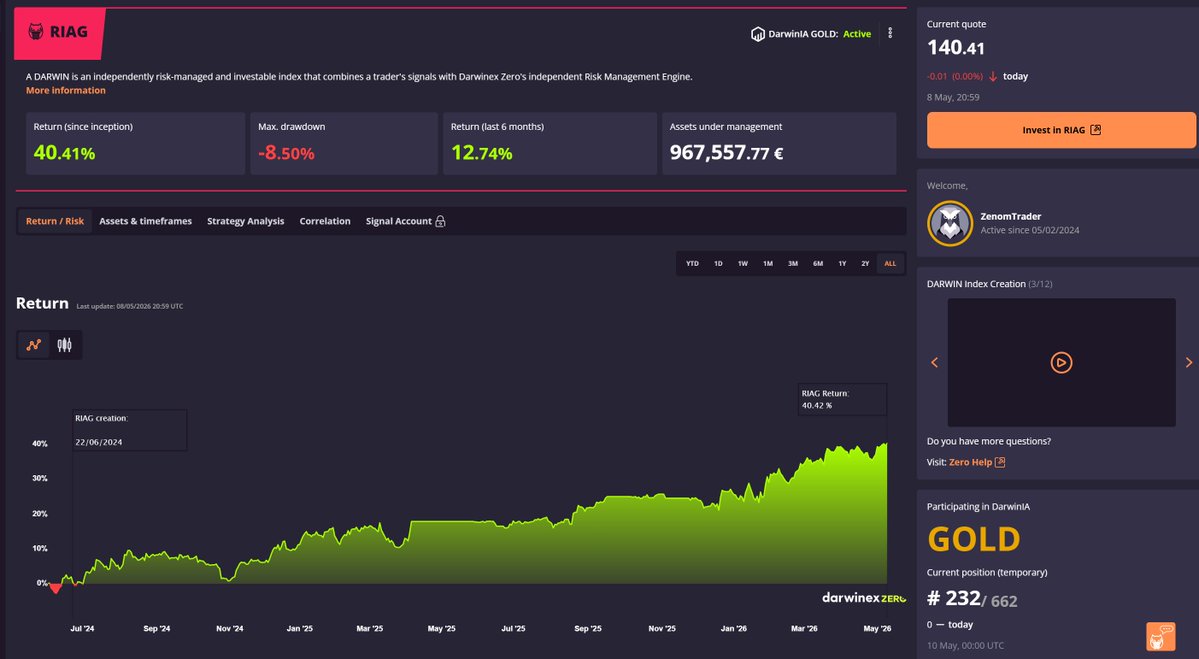The height and width of the screenshot is (659, 1199).
Task: Open the More information link
Action: [66, 90]
